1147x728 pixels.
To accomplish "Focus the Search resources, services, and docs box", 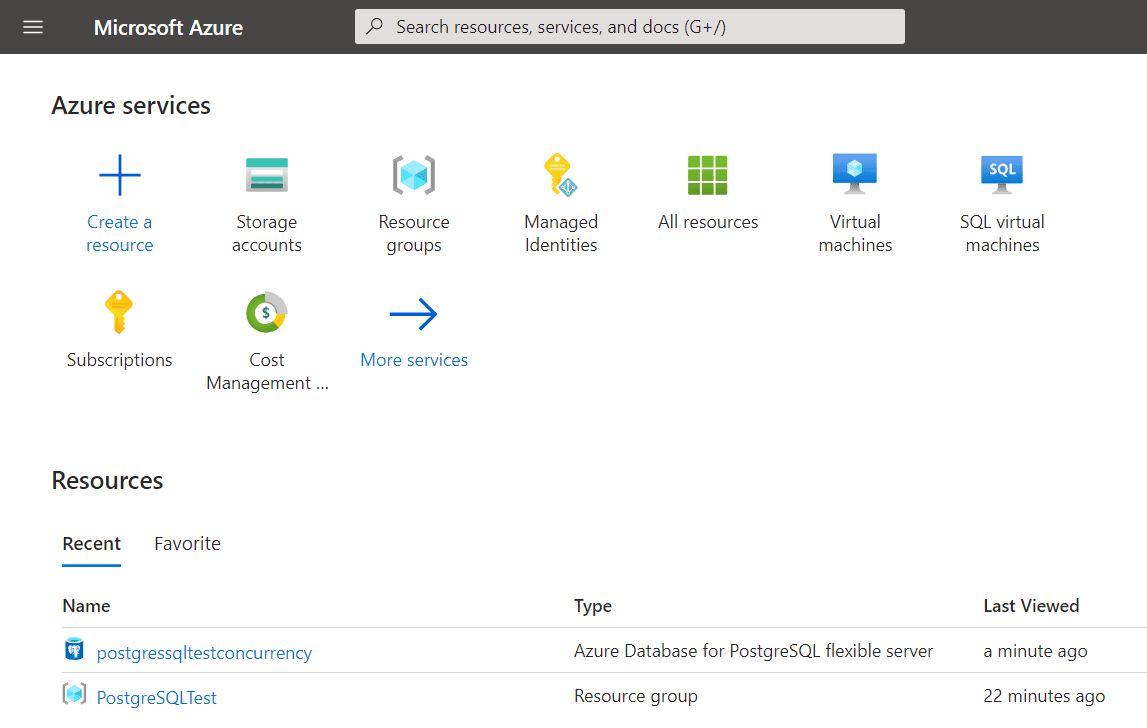I will tap(629, 27).
